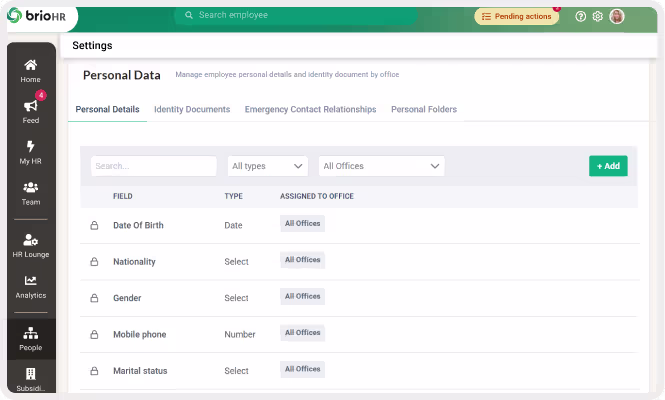Go to My HR lightning icon
The width and height of the screenshot is (665, 400).
click(30, 147)
